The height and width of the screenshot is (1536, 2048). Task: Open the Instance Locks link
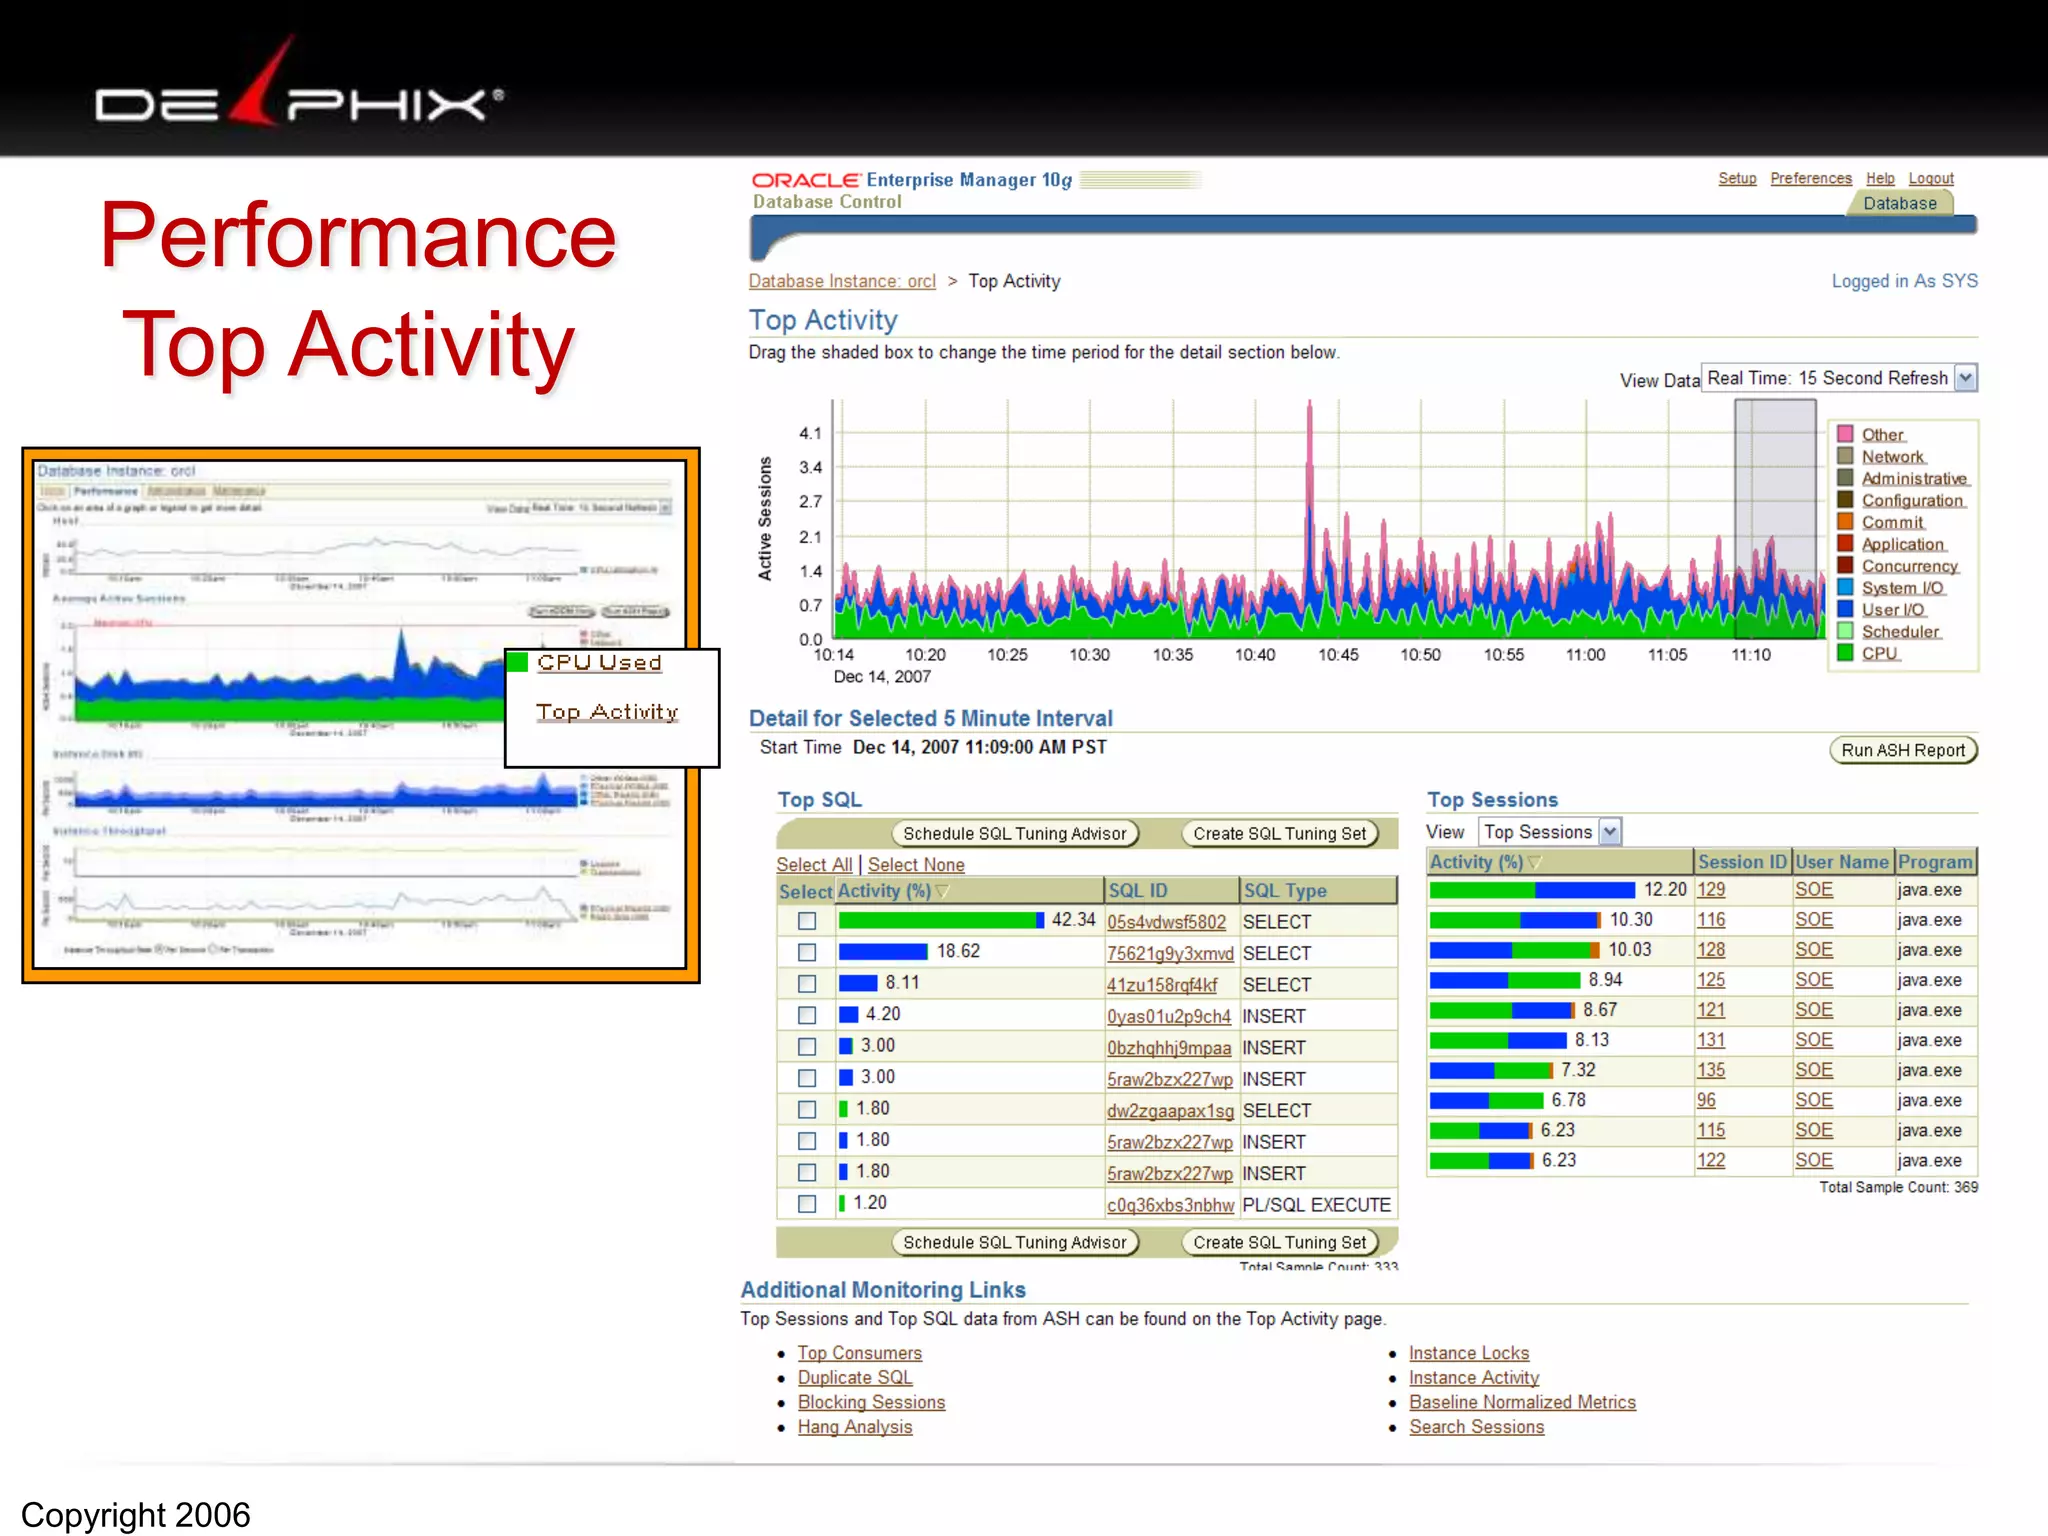point(1469,1353)
